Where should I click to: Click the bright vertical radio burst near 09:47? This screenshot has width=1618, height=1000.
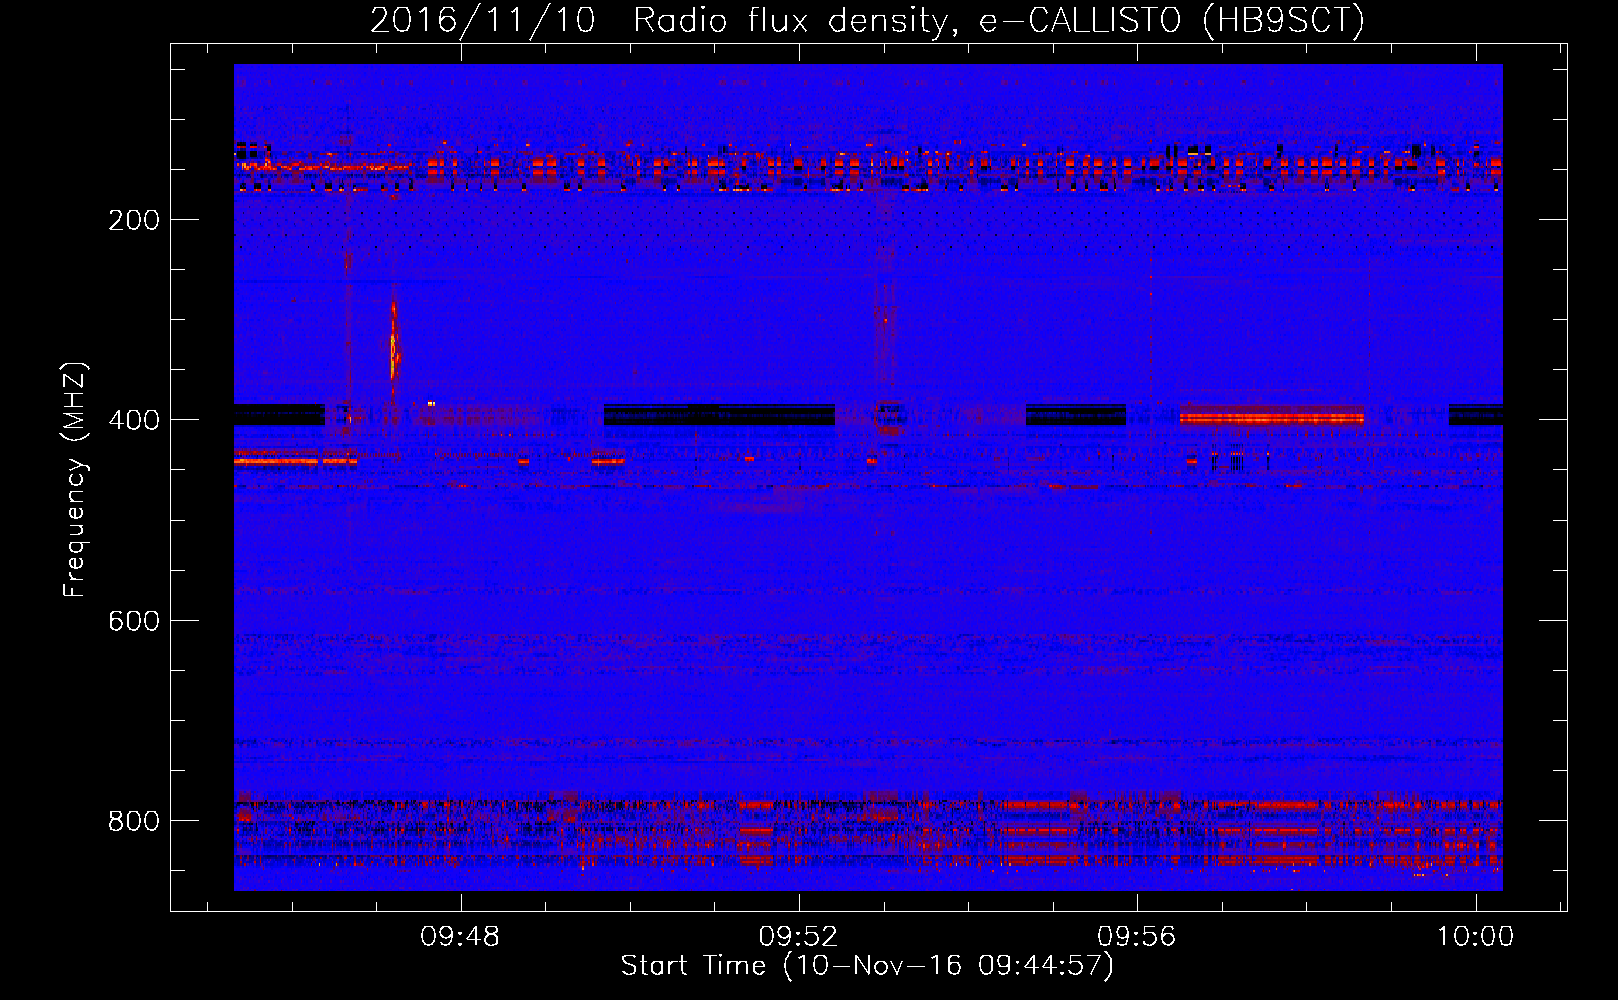tap(394, 340)
